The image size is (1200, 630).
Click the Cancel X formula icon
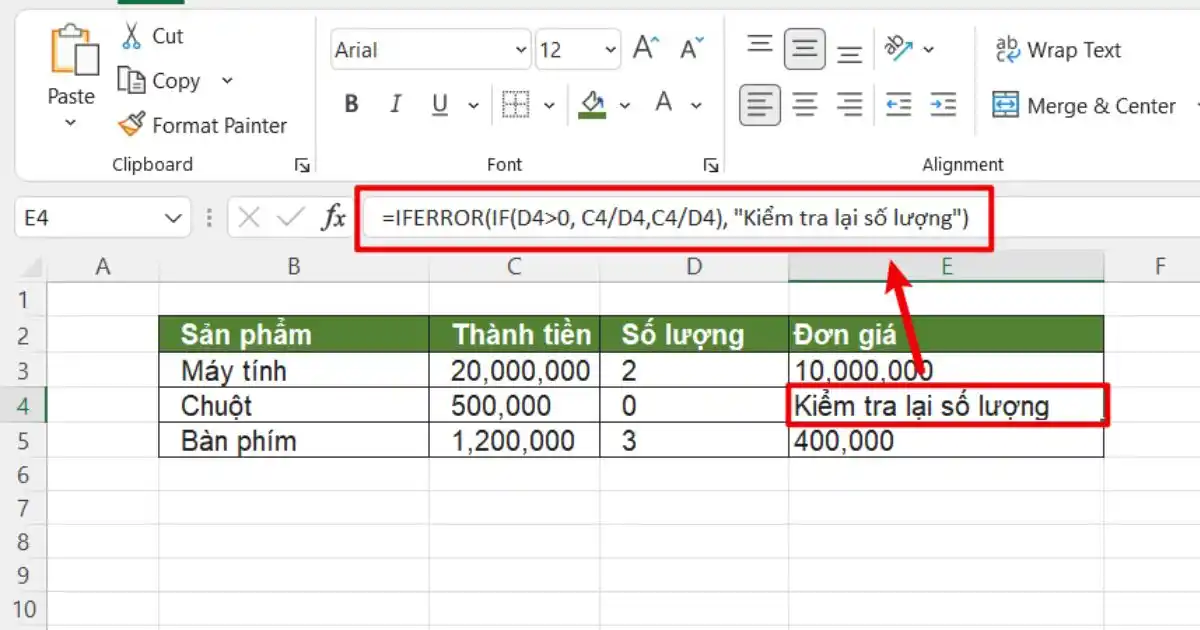(249, 217)
